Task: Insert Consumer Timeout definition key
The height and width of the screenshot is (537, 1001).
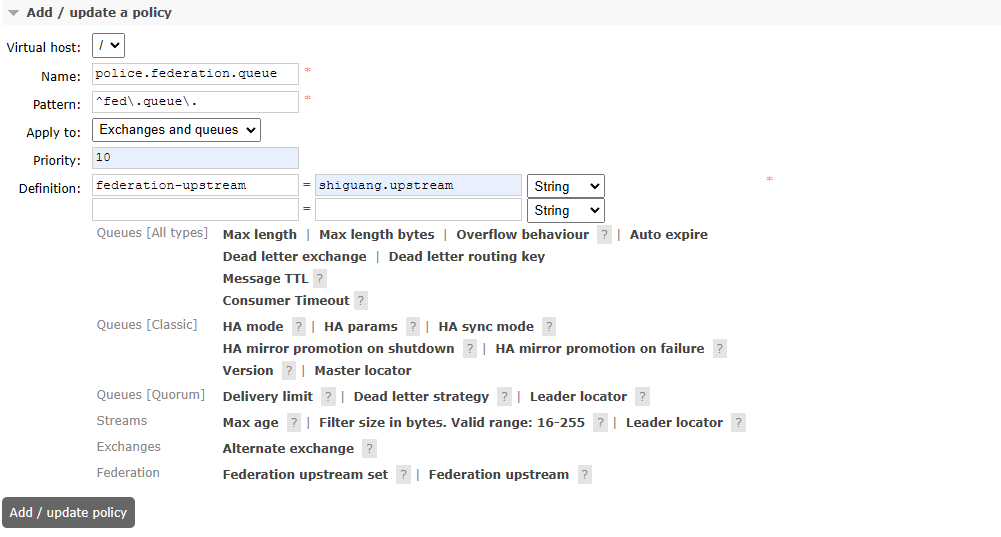Action: [x=286, y=301]
